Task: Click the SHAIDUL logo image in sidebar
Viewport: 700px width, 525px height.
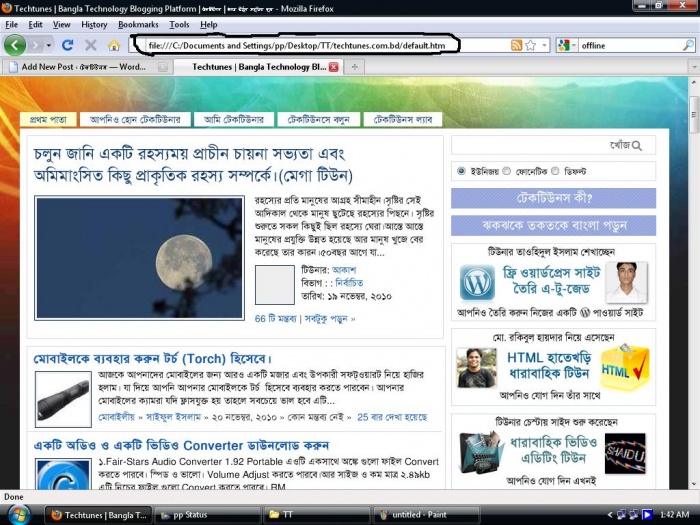Action: [625, 453]
